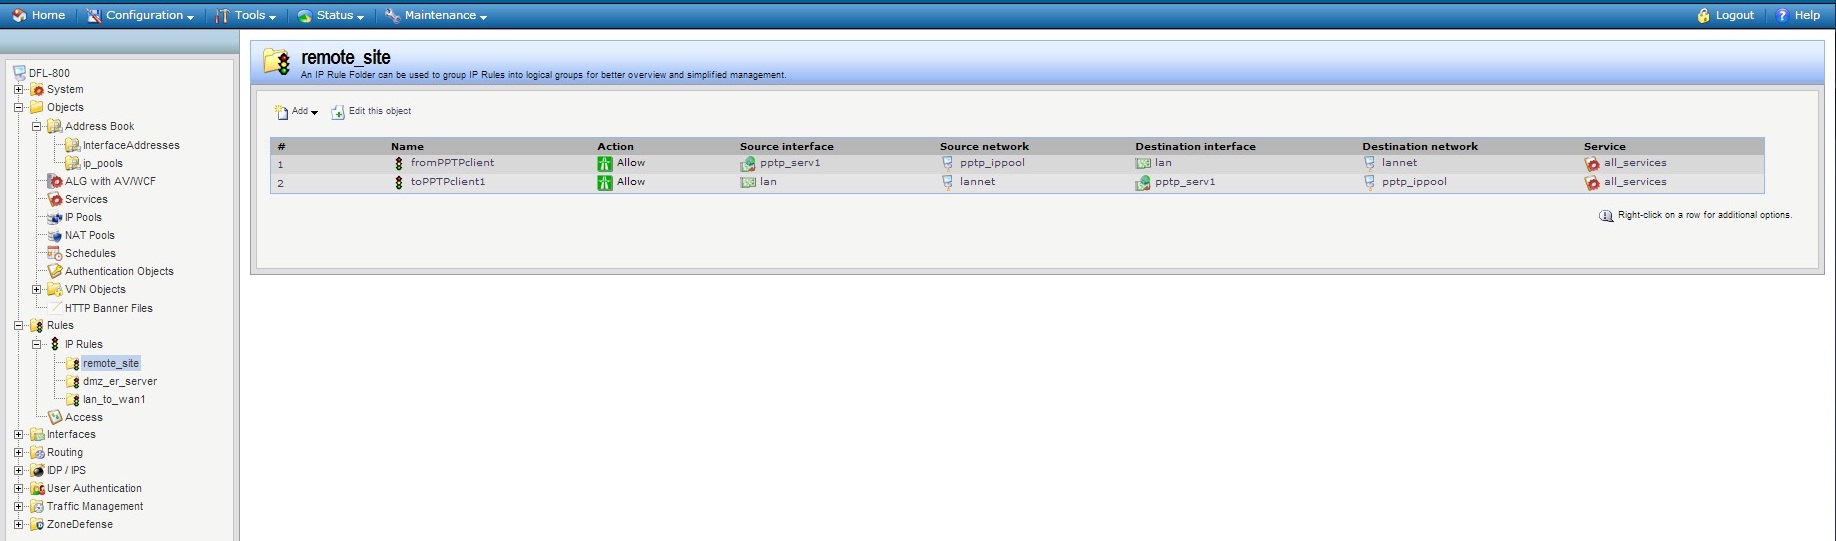Click Edit this object button
Viewport: 1836px width, 541px height.
[371, 112]
